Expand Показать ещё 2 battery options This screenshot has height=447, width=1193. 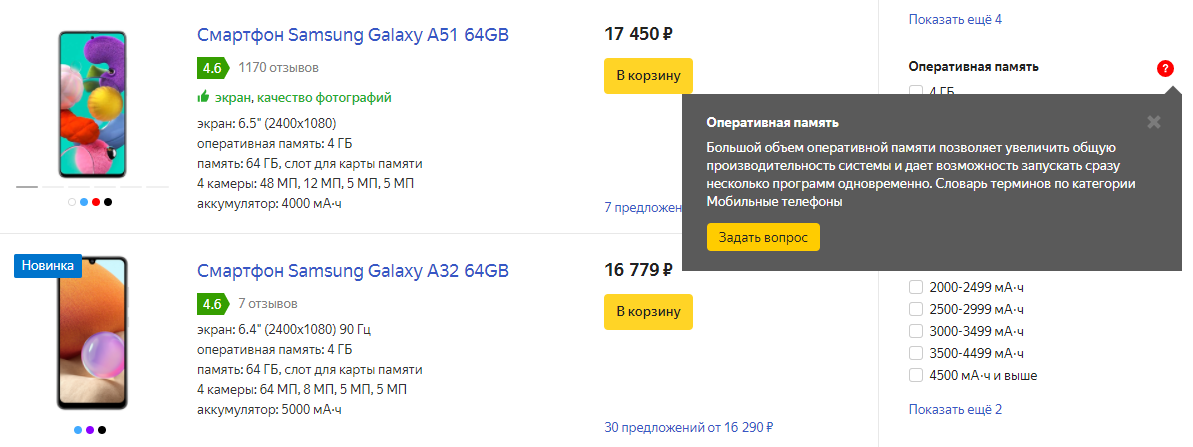(x=955, y=409)
